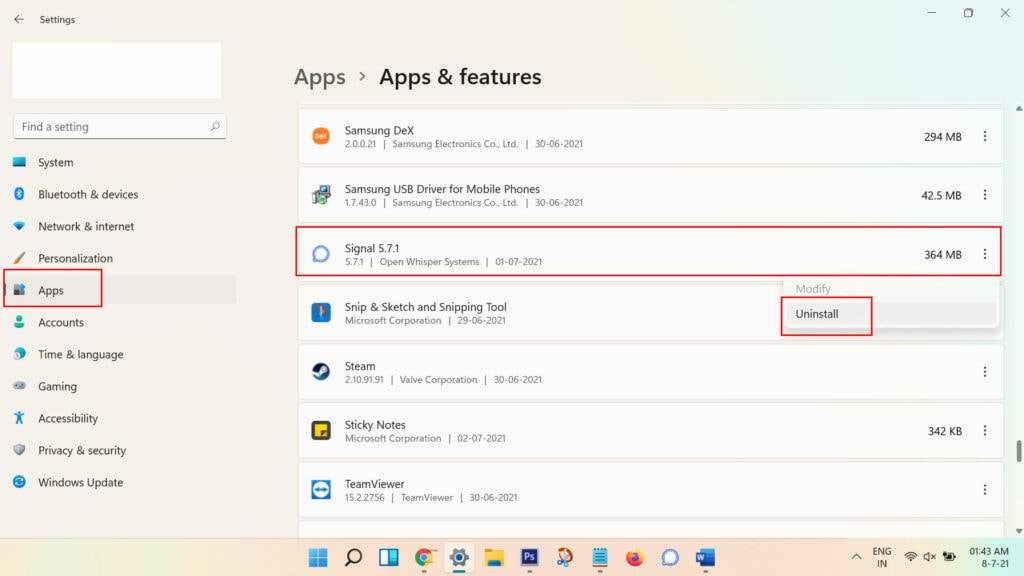
Task: Click the battery icon in system tray
Action: [950, 557]
